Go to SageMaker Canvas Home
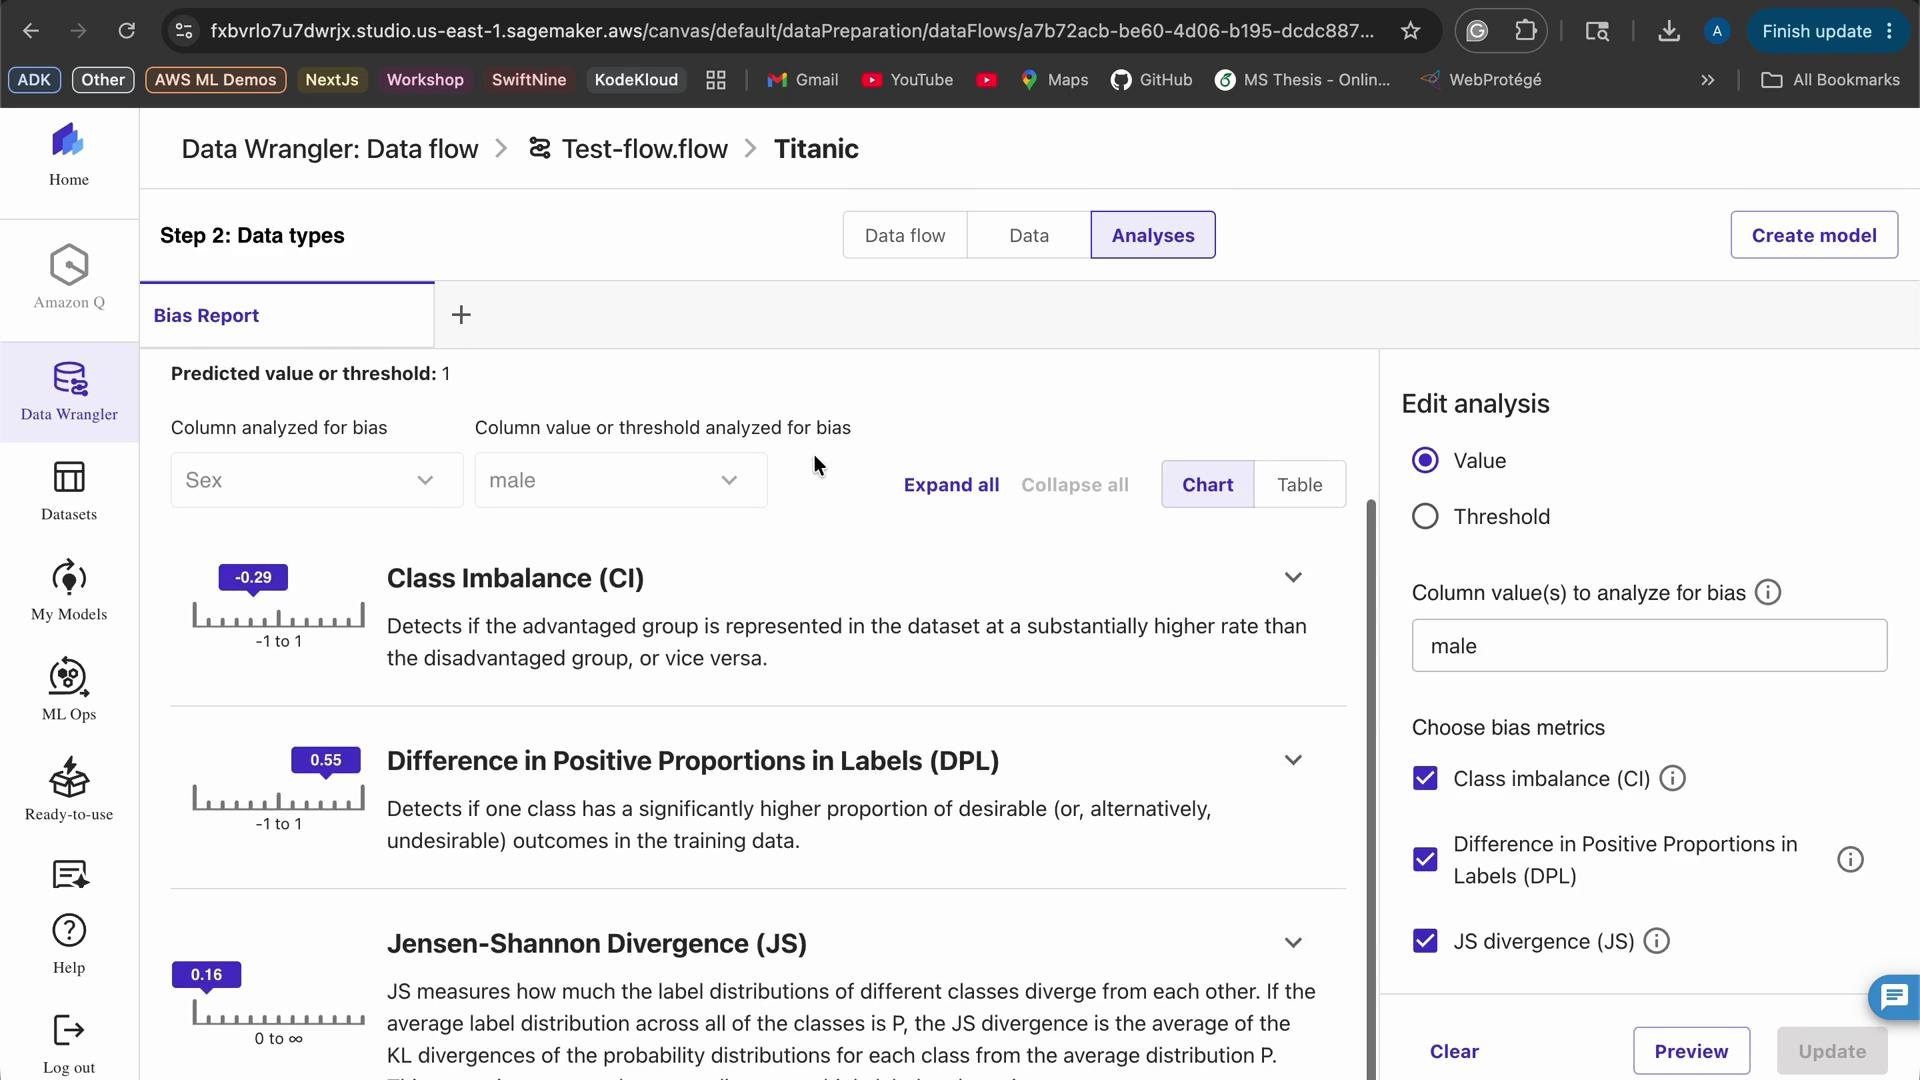This screenshot has height=1080, width=1920. pos(69,155)
